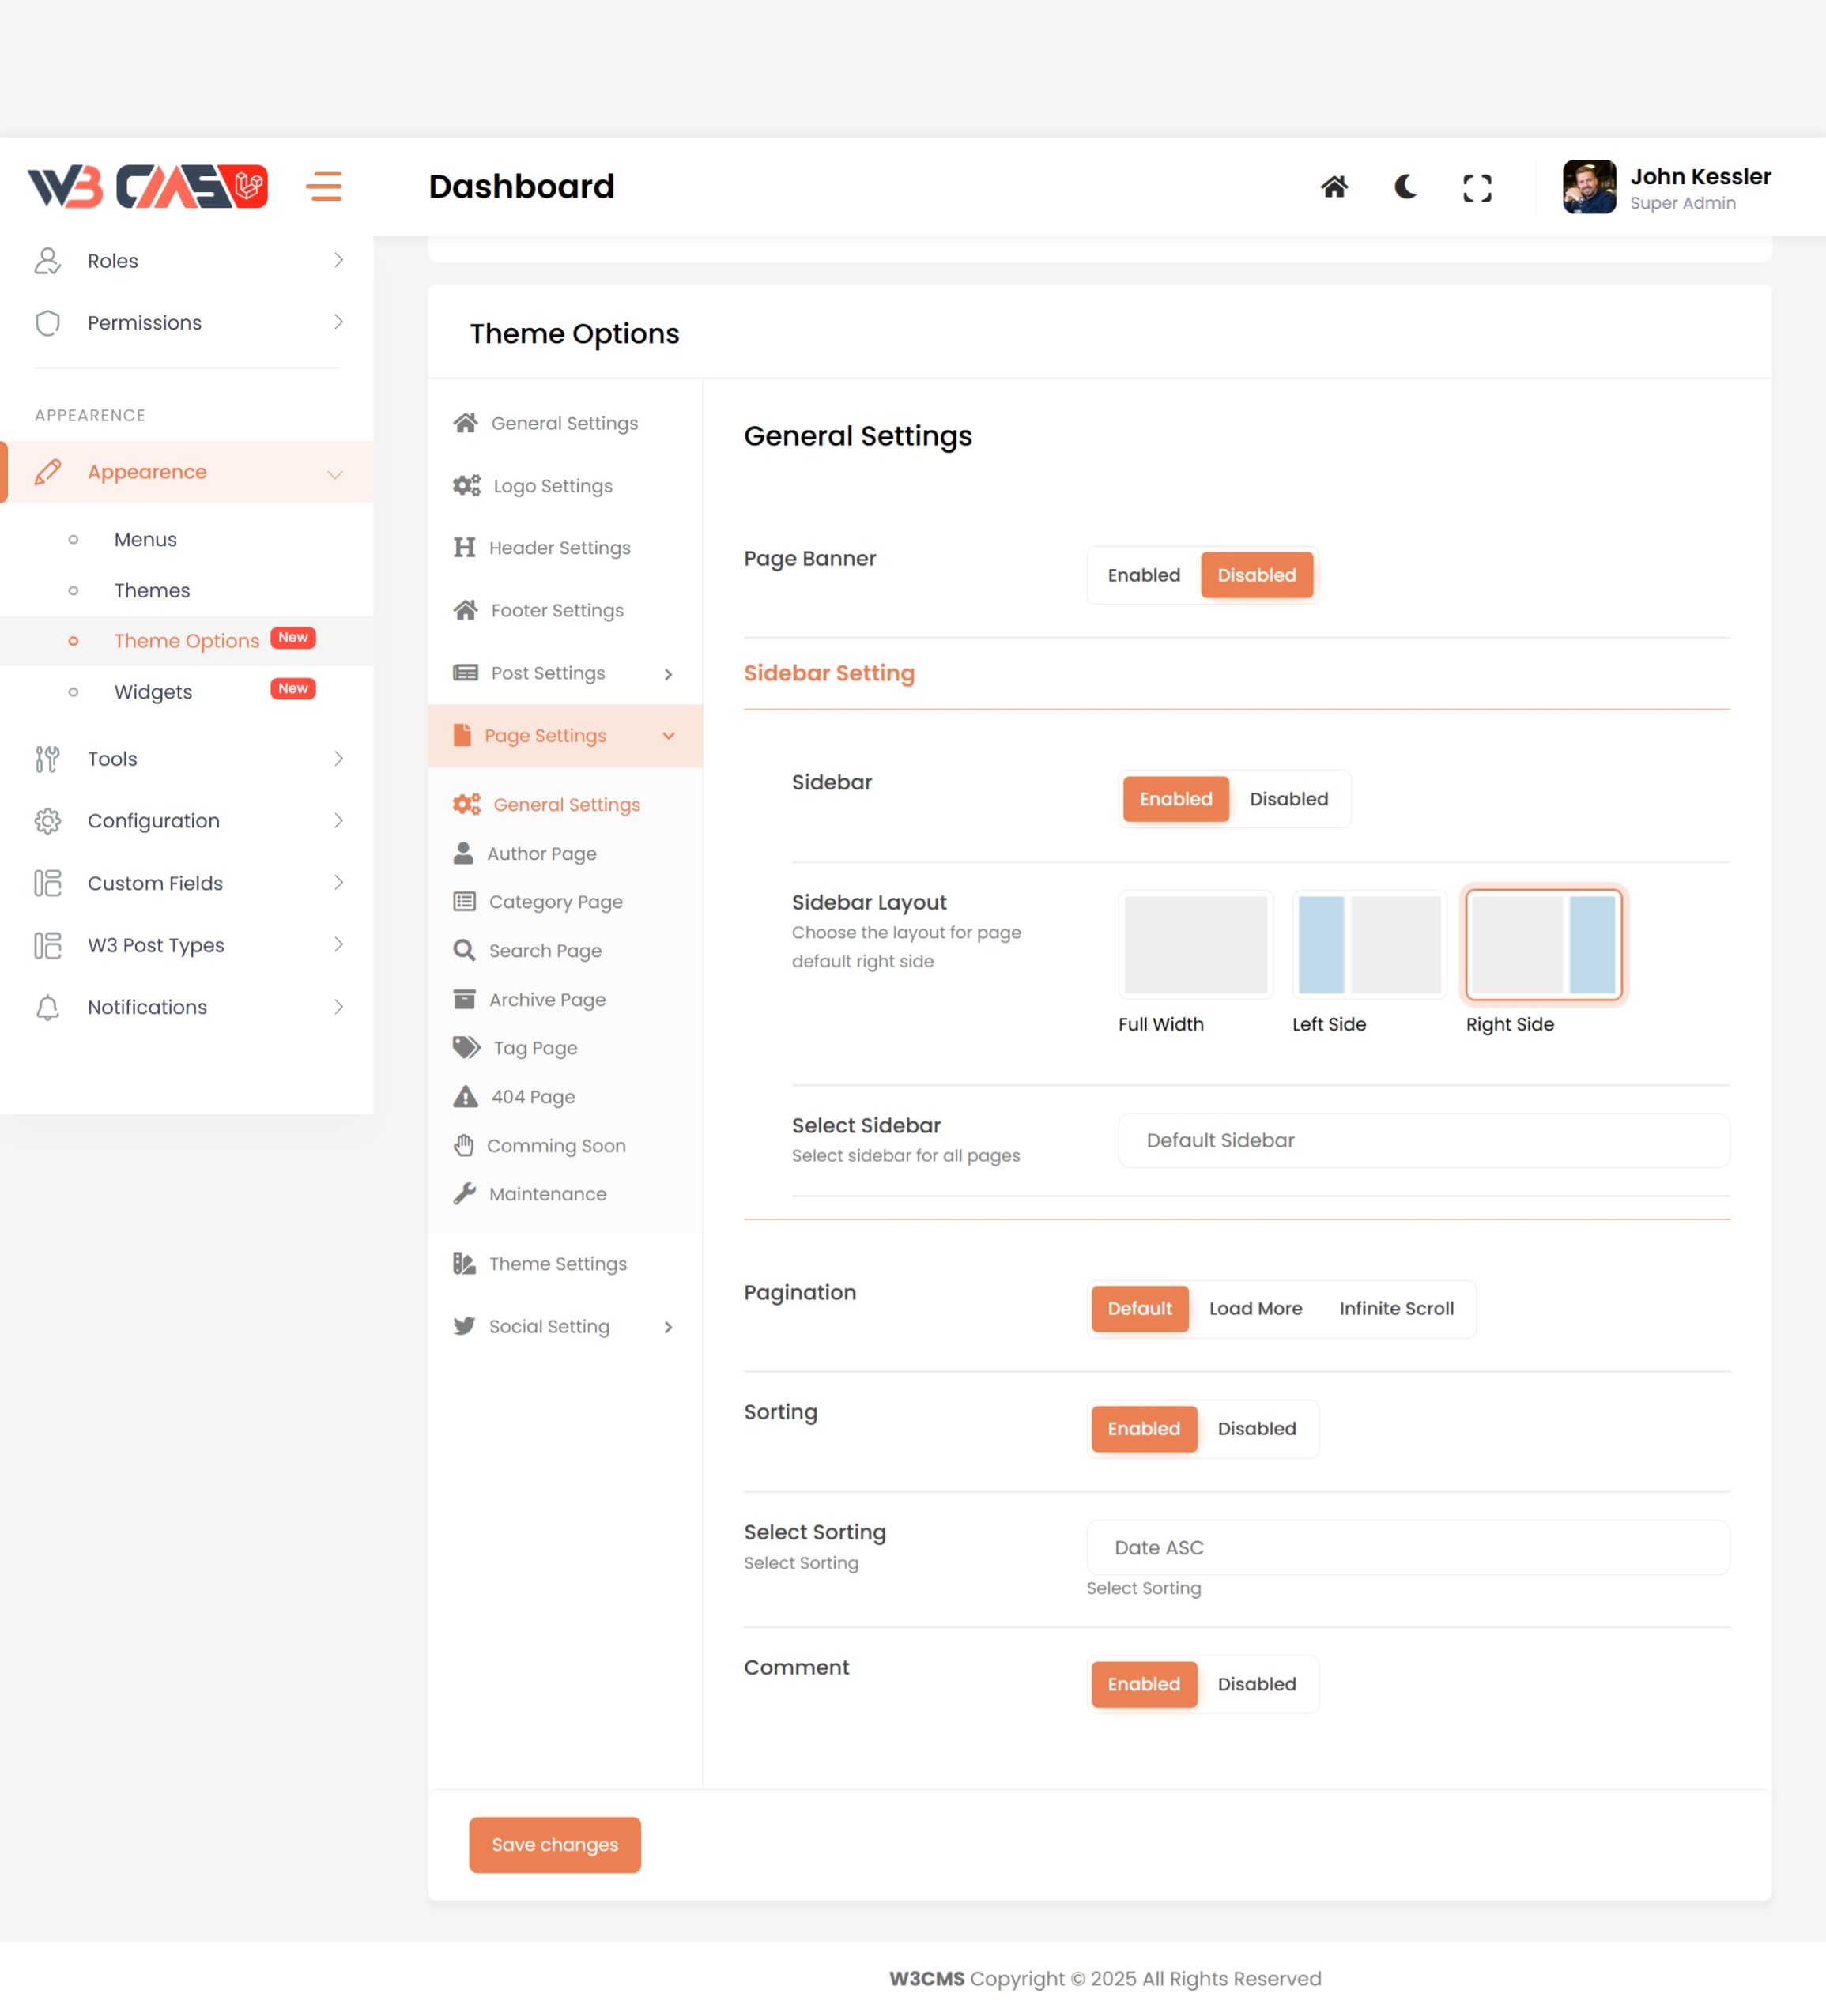
Task: Disable the Sidebar option
Action: (1288, 799)
